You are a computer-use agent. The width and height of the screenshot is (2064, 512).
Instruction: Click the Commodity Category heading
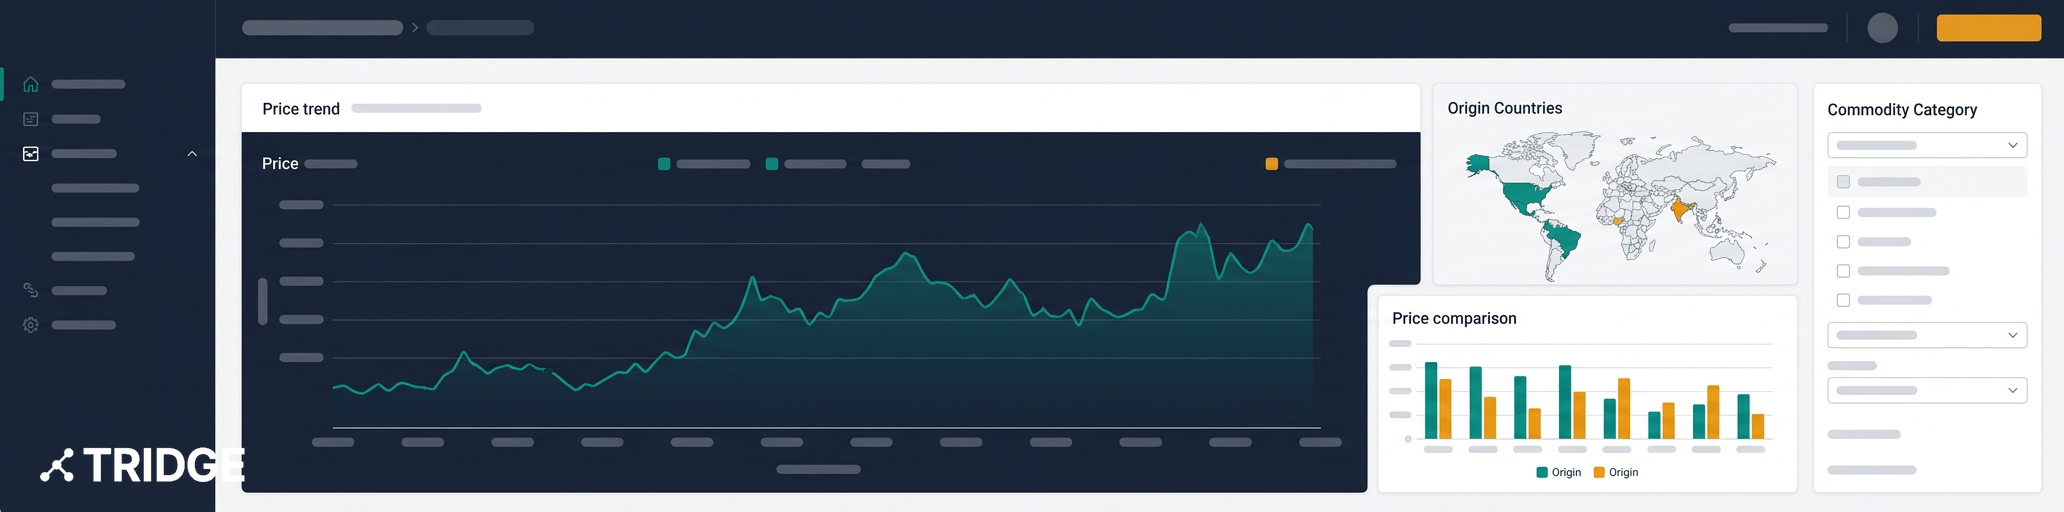pyautogui.click(x=1902, y=110)
